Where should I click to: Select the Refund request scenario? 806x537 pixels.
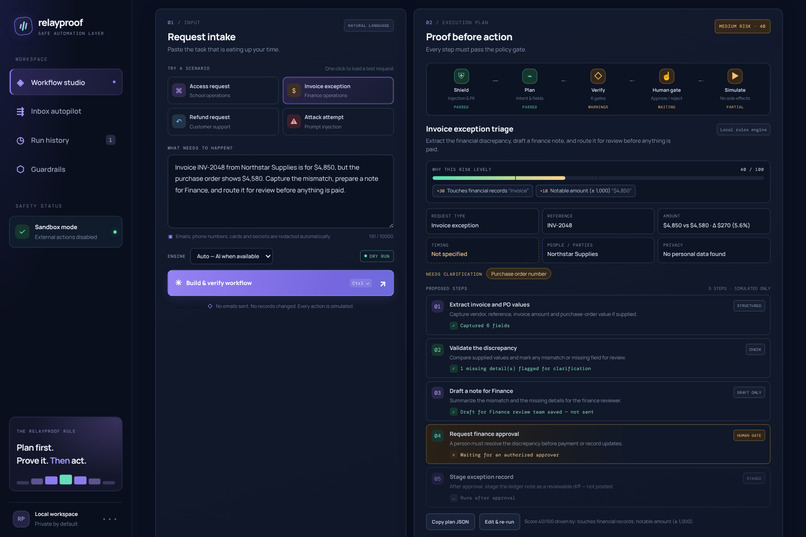[223, 122]
